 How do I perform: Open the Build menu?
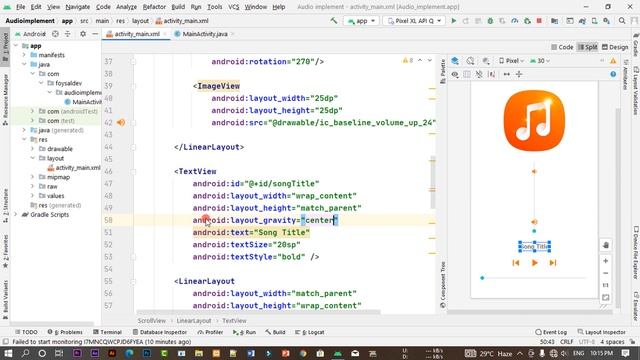[178, 7]
